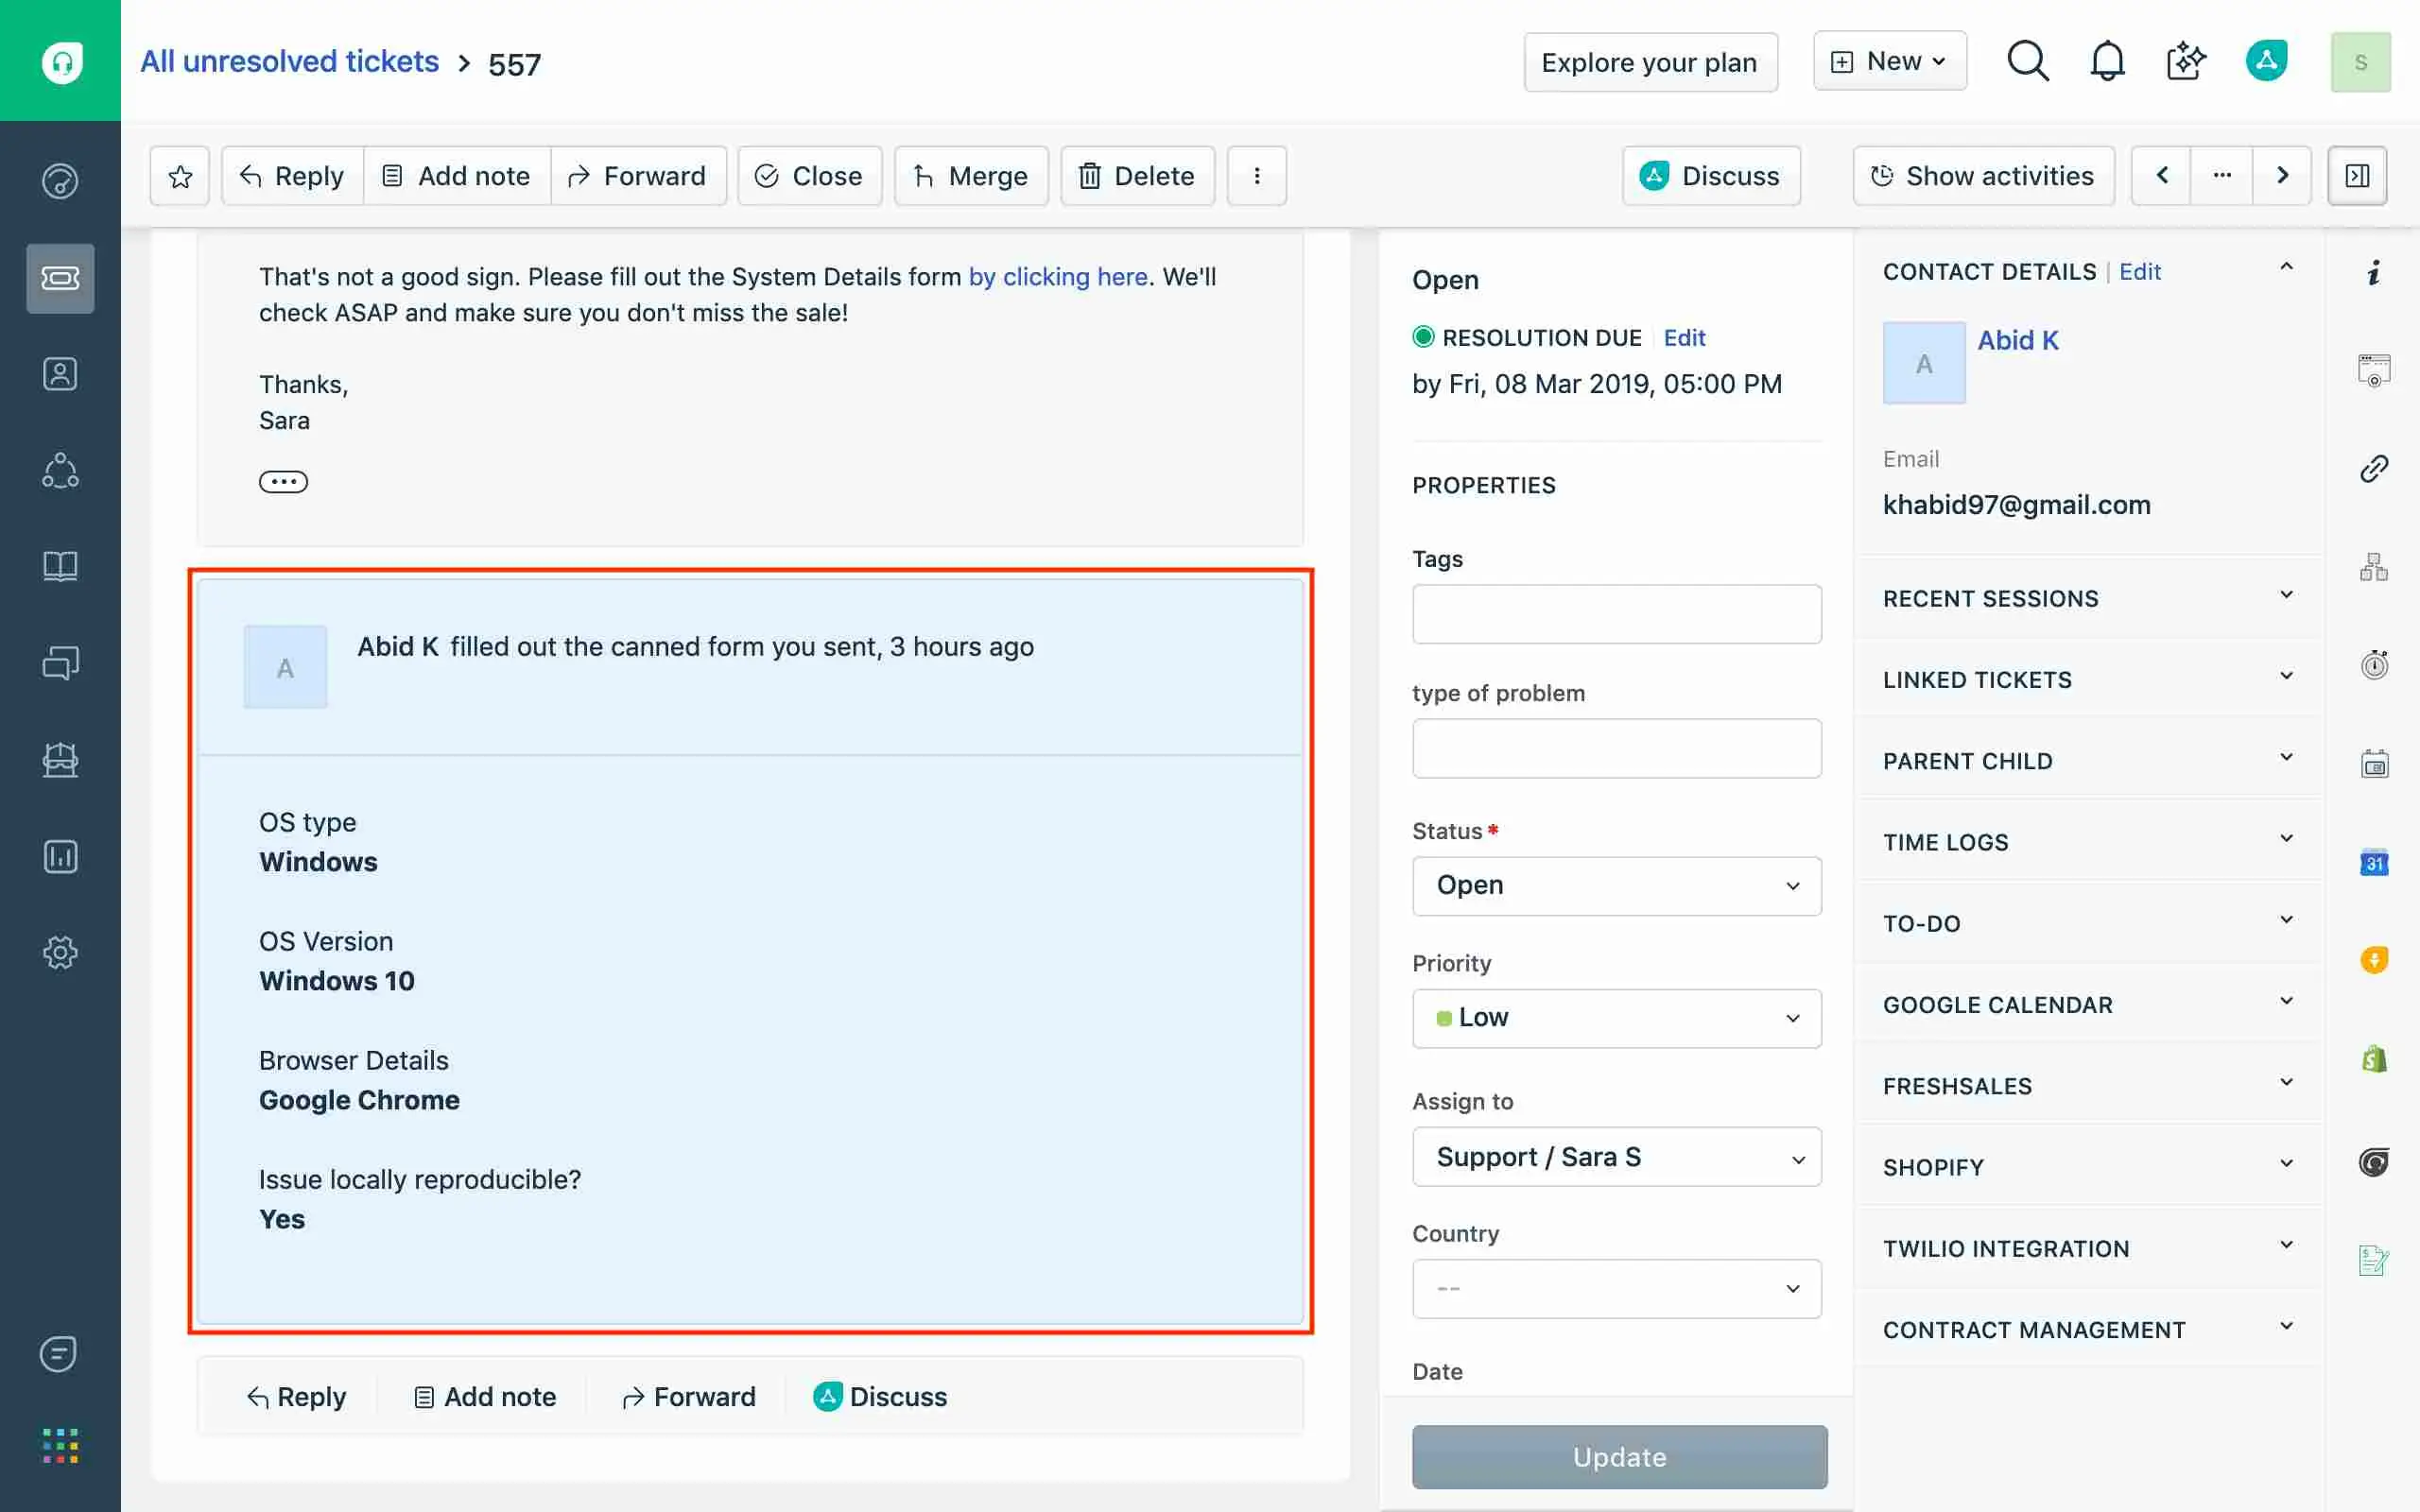Click the teal Freshconnect icon in header
2420x1512 pixels.
[x=2266, y=61]
